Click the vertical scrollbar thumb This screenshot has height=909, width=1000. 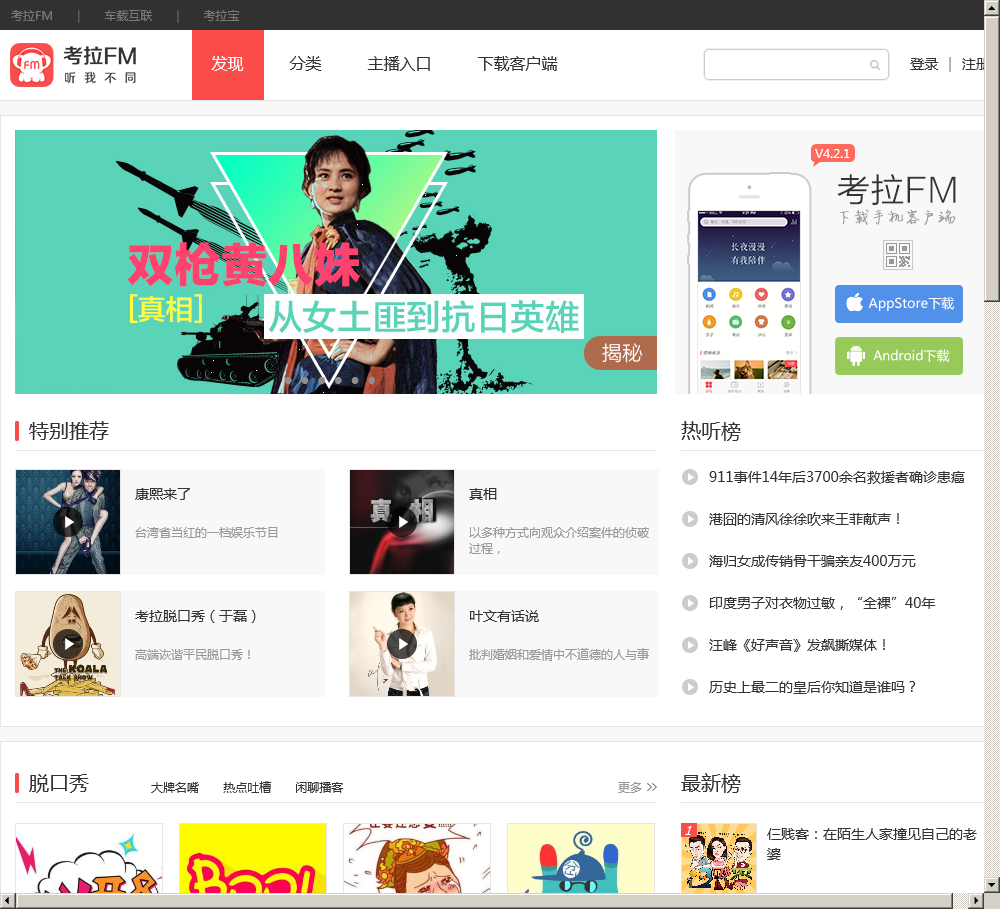pos(992,157)
